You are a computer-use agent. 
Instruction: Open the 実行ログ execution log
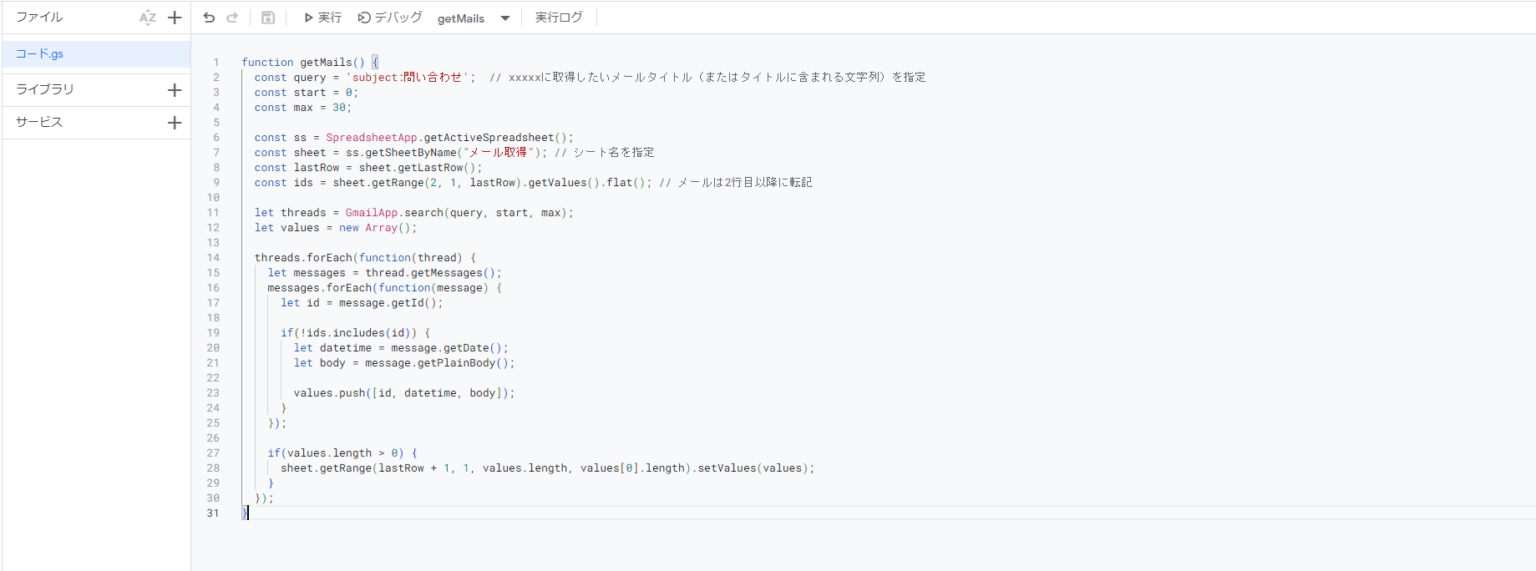[558, 18]
